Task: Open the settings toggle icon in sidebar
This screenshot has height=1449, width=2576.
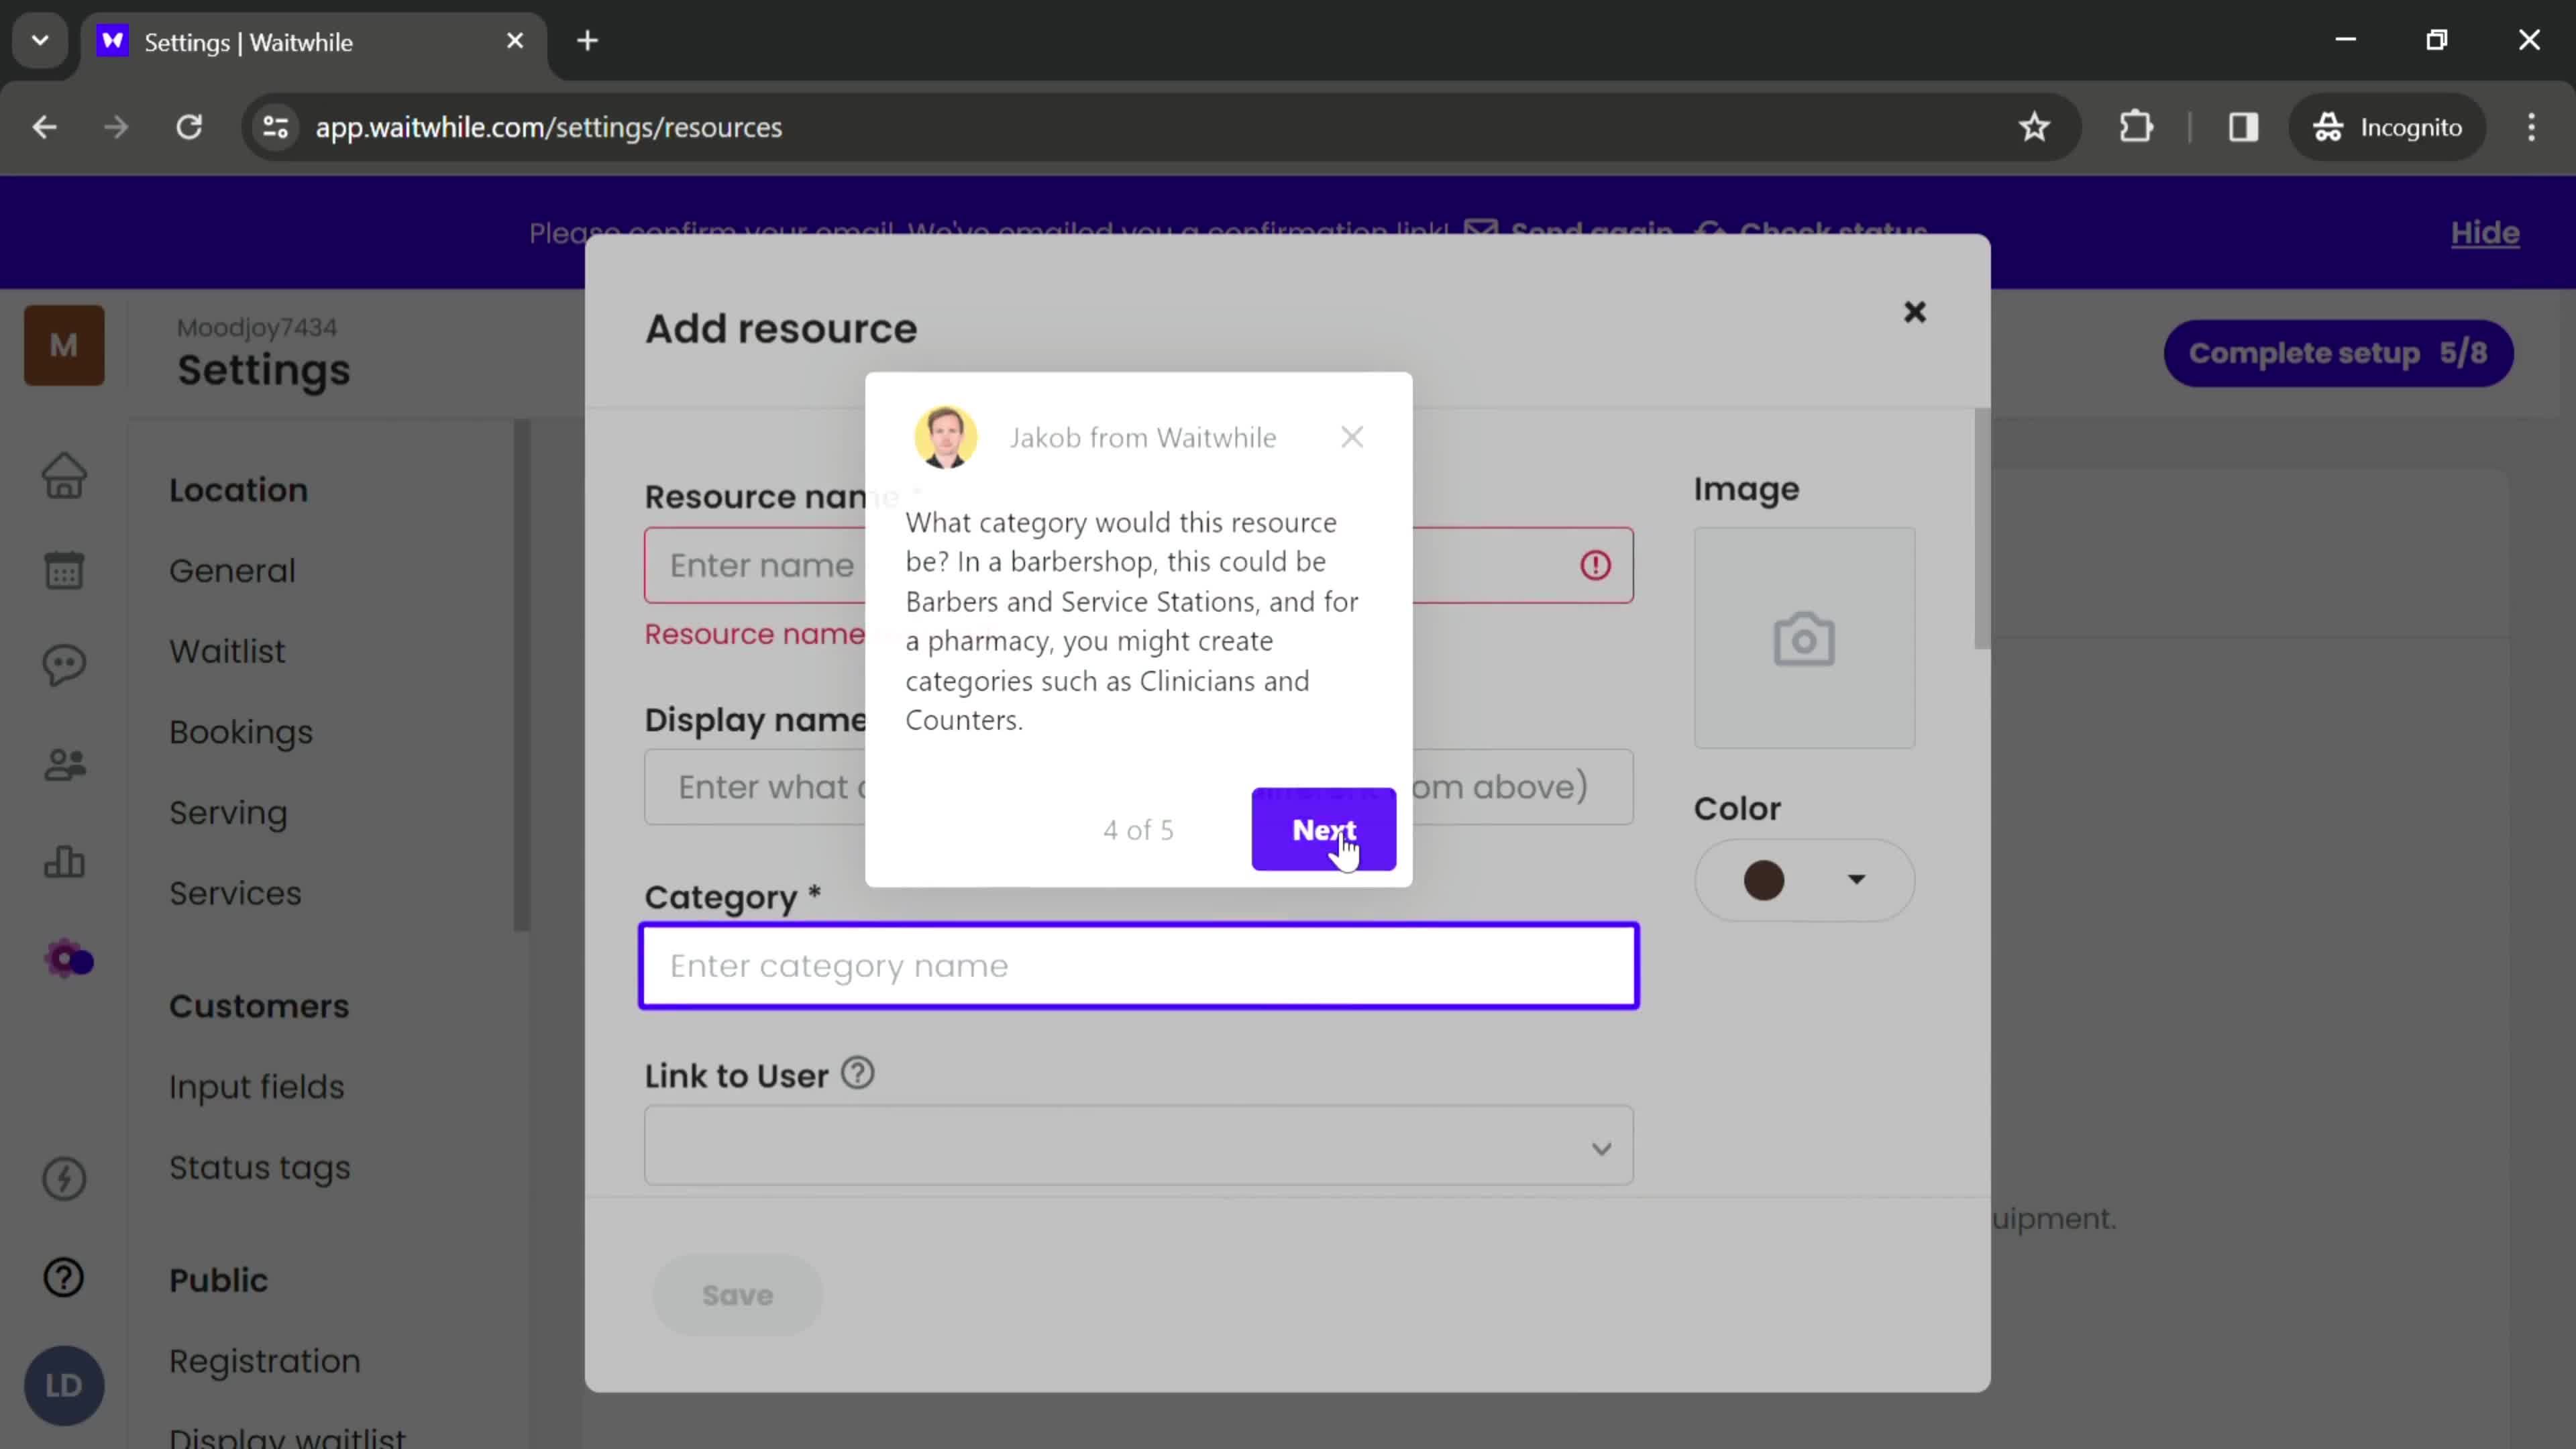Action: pos(68,960)
